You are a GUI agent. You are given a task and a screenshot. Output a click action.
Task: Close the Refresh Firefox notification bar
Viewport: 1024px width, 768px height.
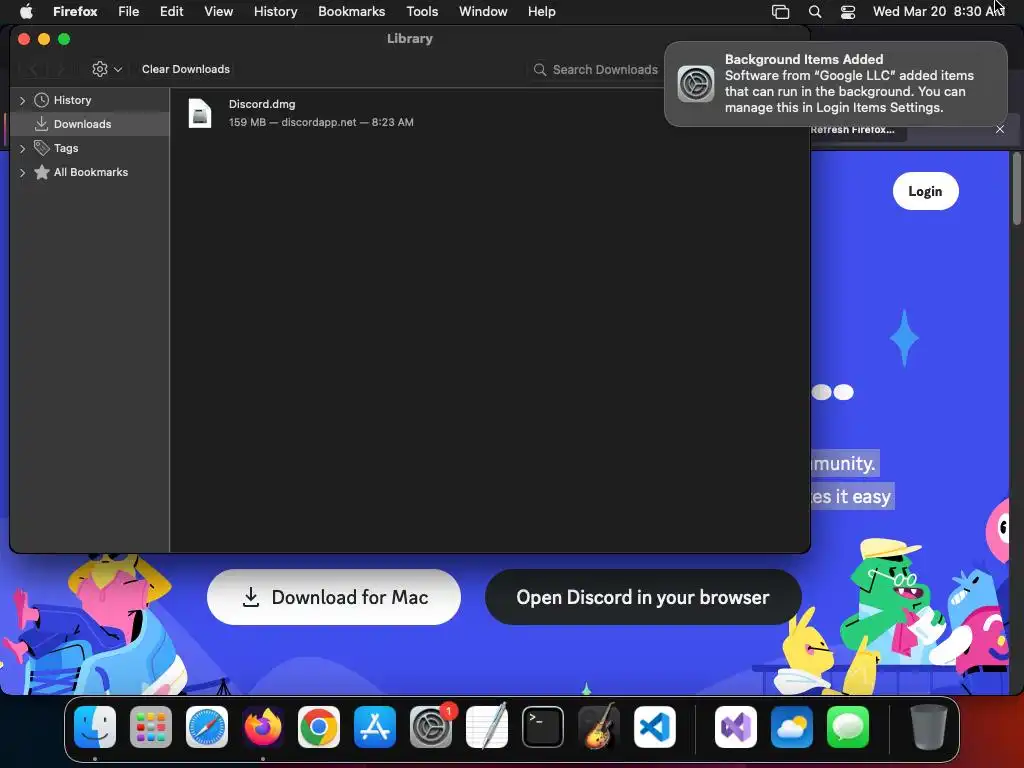999,129
